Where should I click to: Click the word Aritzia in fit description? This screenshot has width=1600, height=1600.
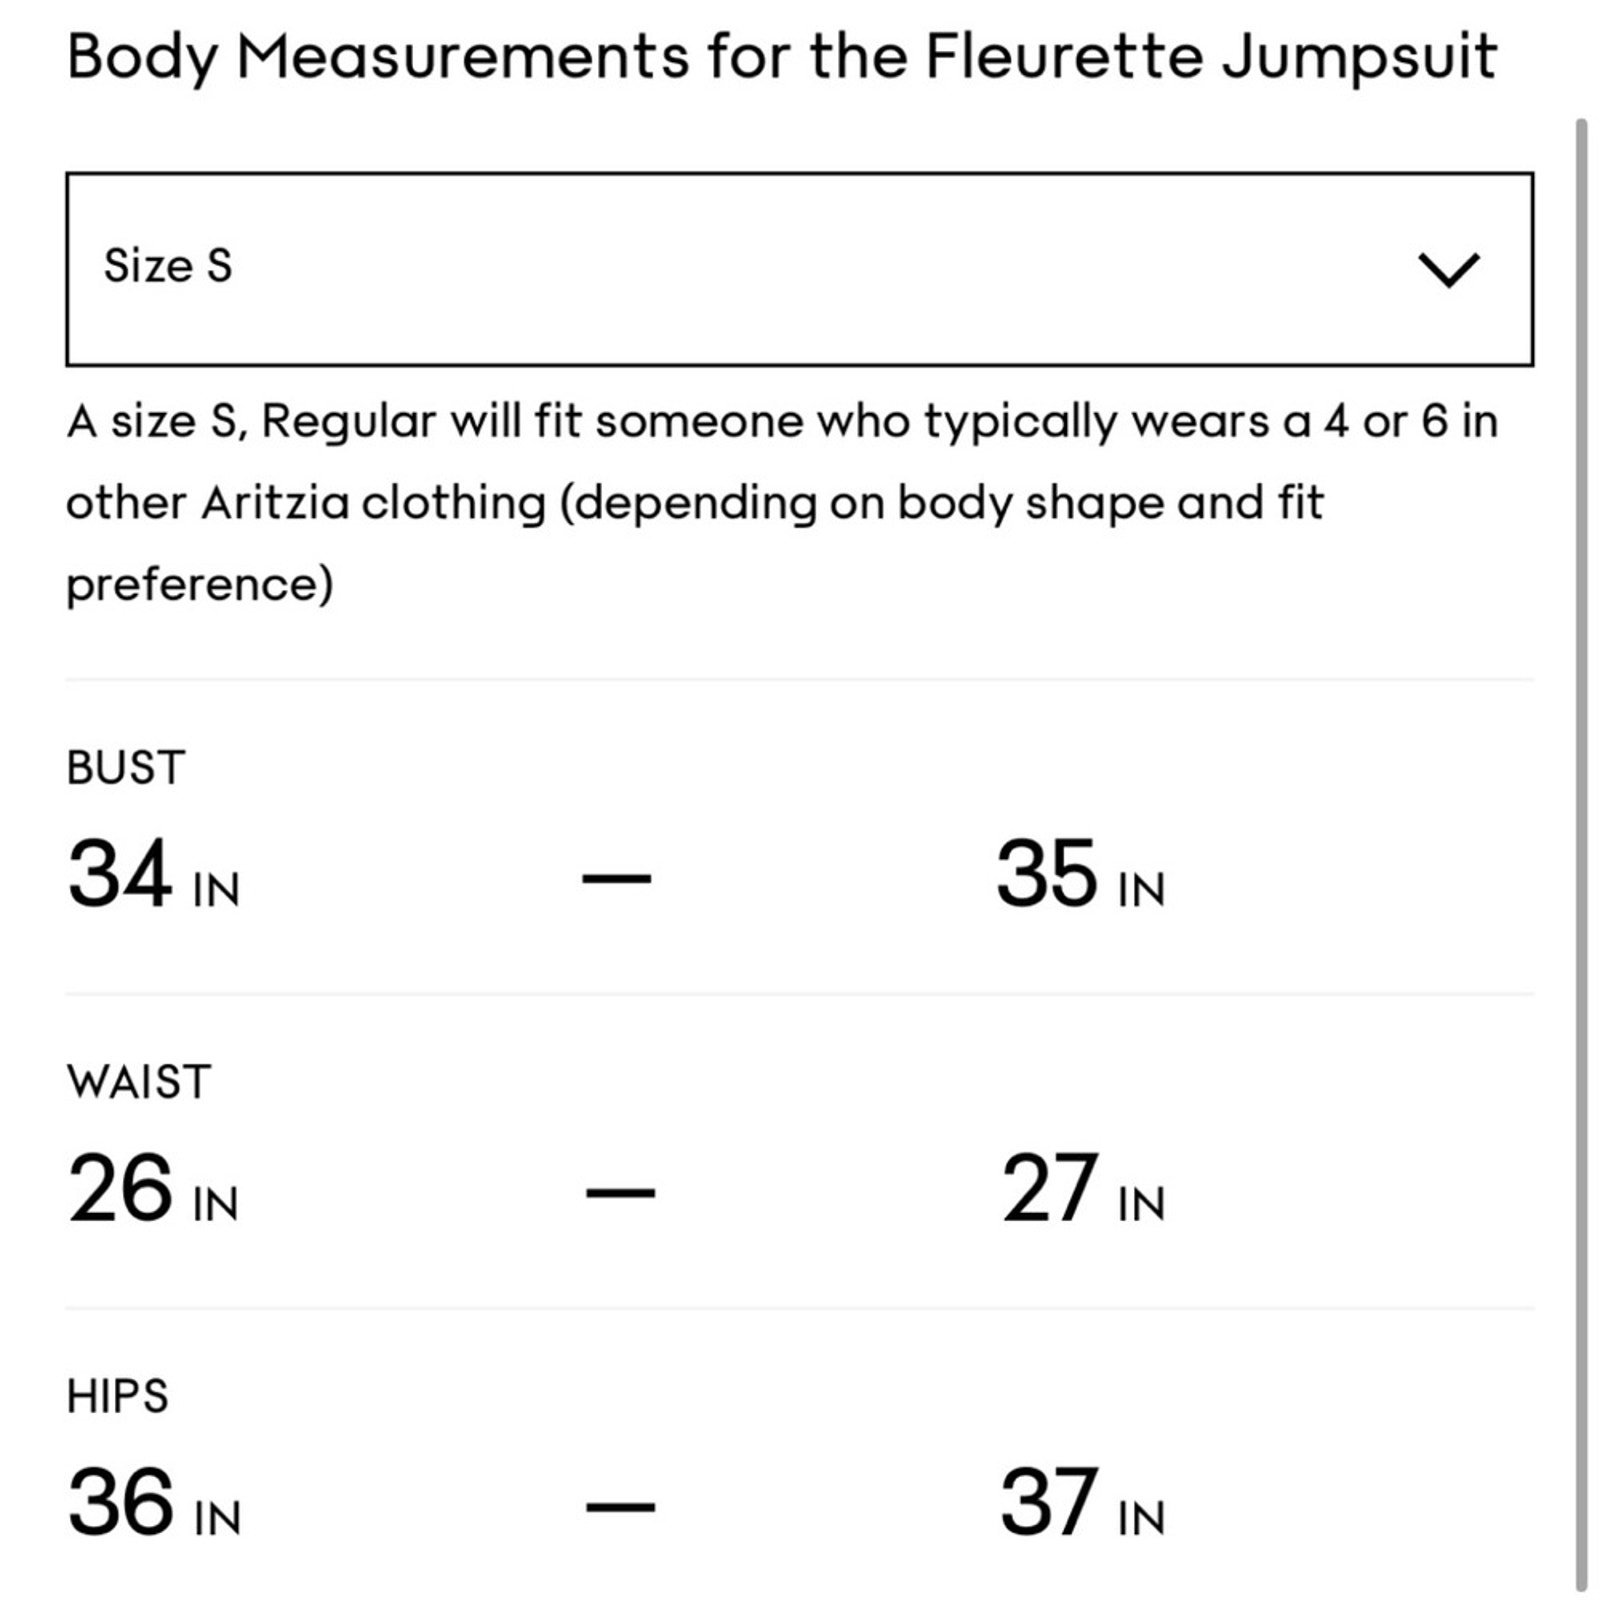275,502
